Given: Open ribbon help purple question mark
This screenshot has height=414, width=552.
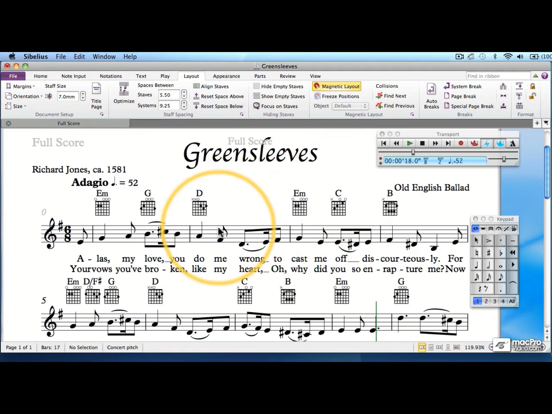Looking at the screenshot, I should [544, 76].
